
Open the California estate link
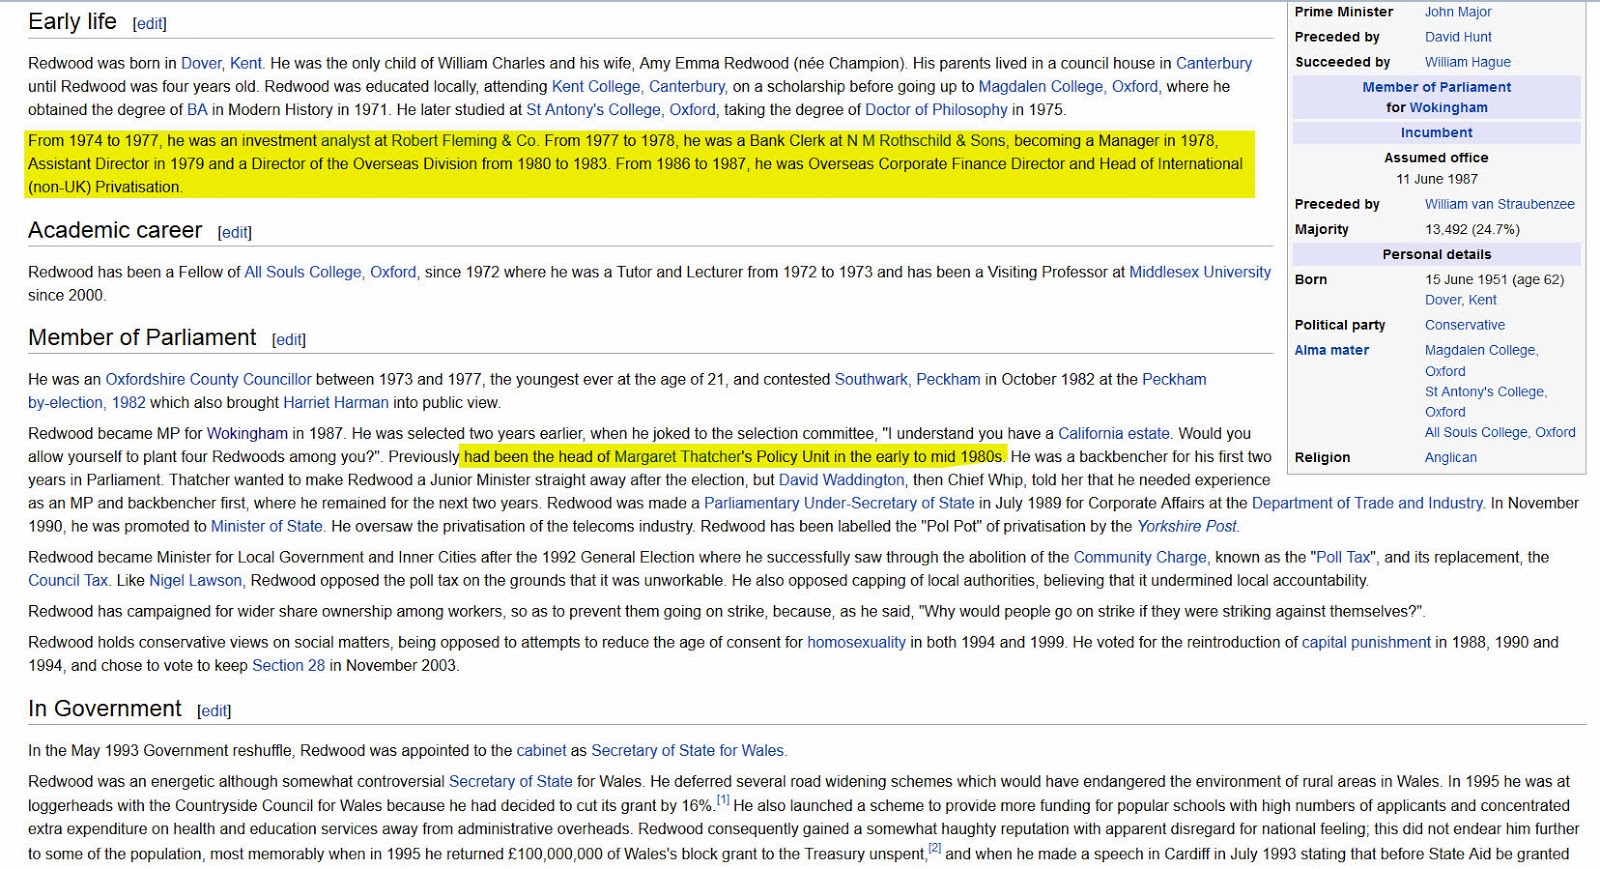(x=1113, y=433)
